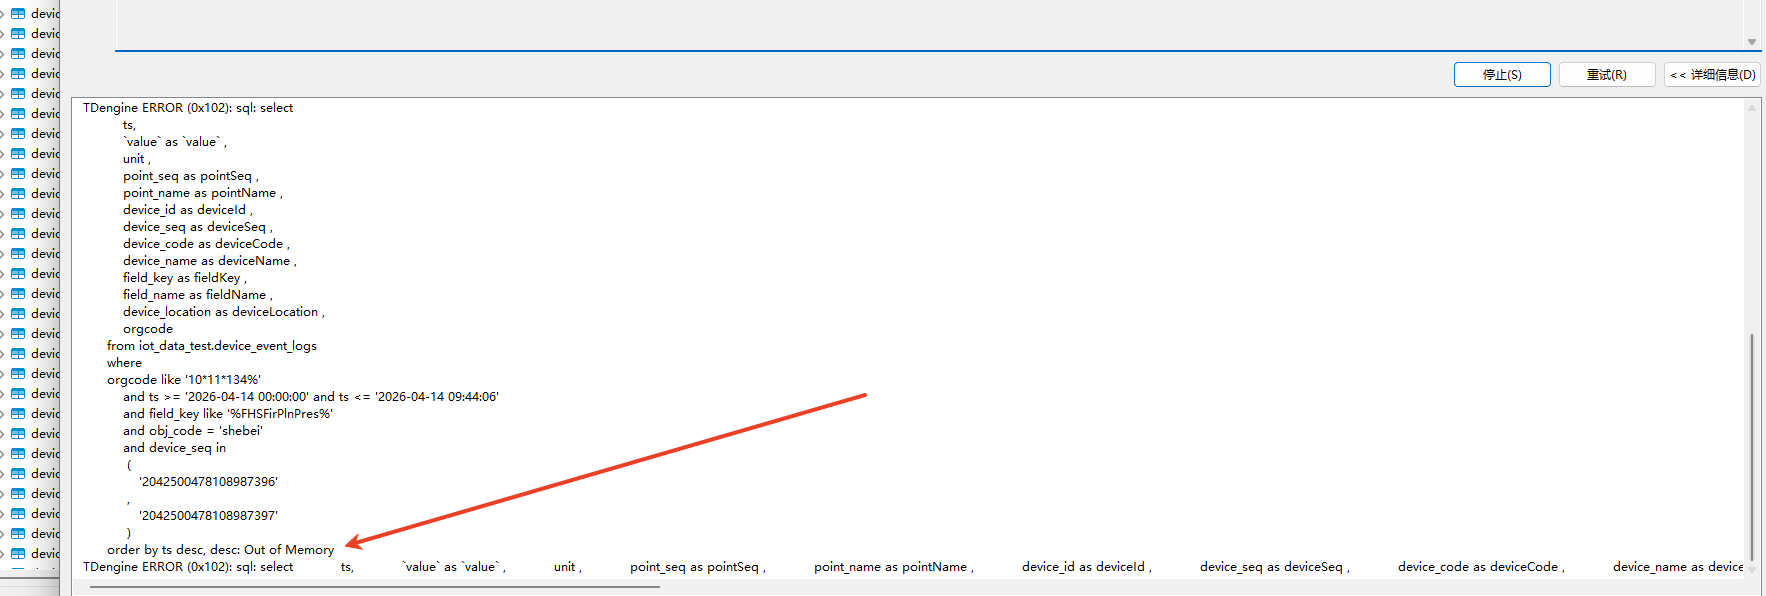Collapse details with << 详细信息(D)
Viewport: 1766px width, 596px height.
1712,75
